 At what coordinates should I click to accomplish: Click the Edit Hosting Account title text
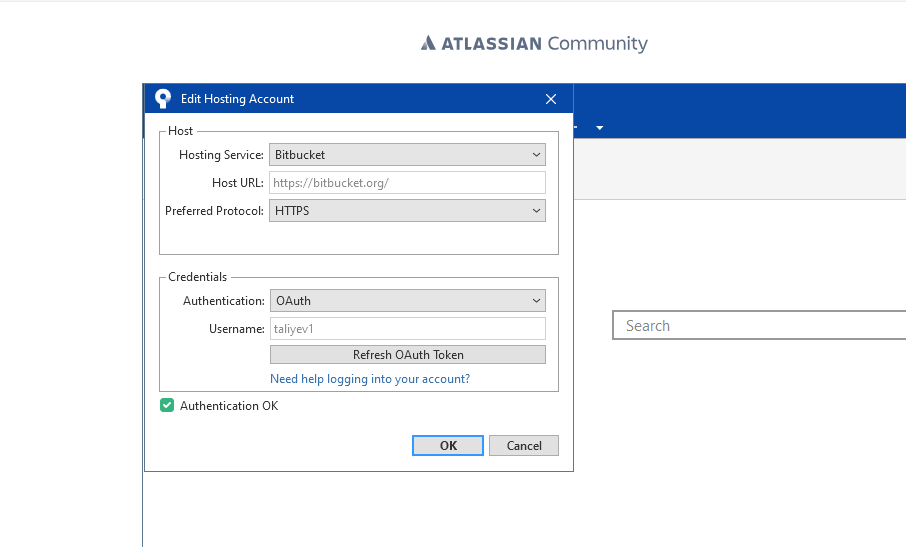pyautogui.click(x=237, y=99)
